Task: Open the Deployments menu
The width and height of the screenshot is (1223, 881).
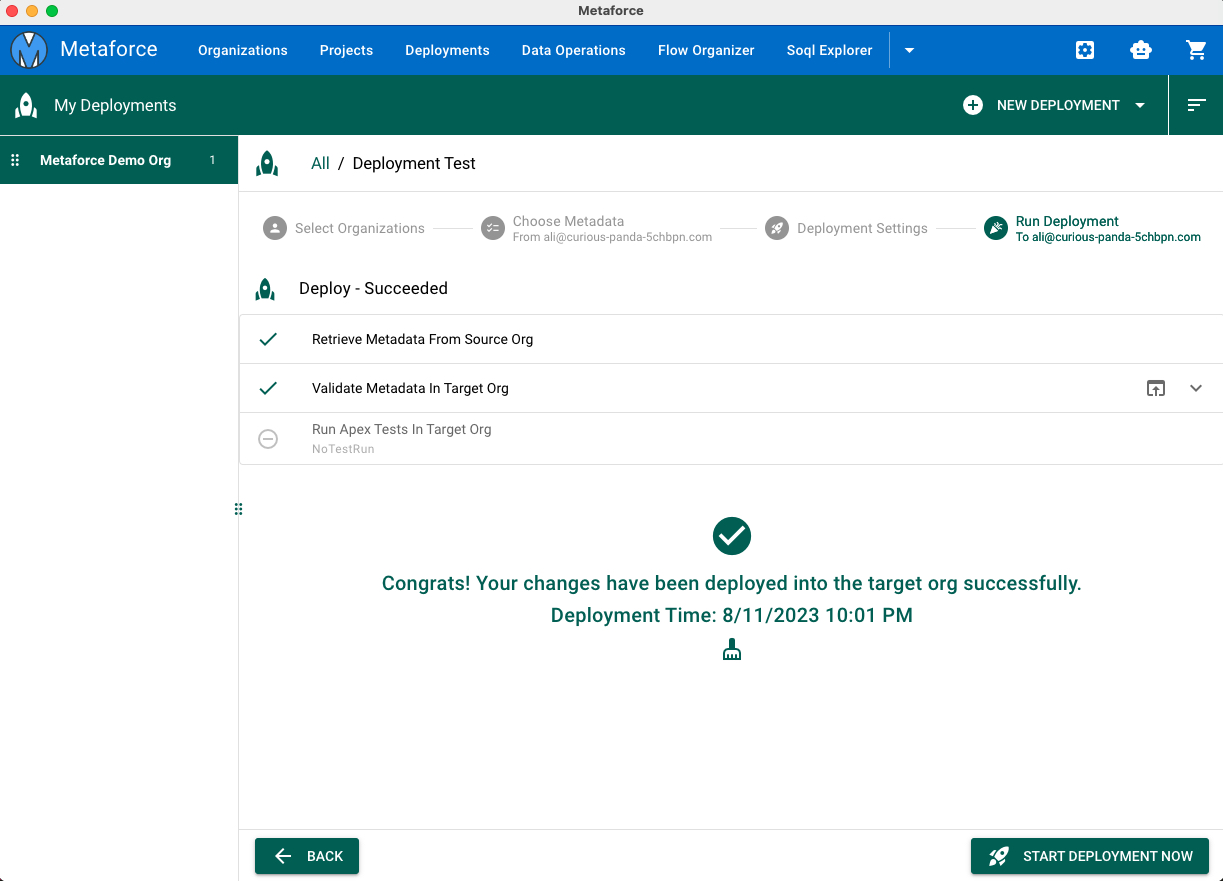Action: (447, 50)
